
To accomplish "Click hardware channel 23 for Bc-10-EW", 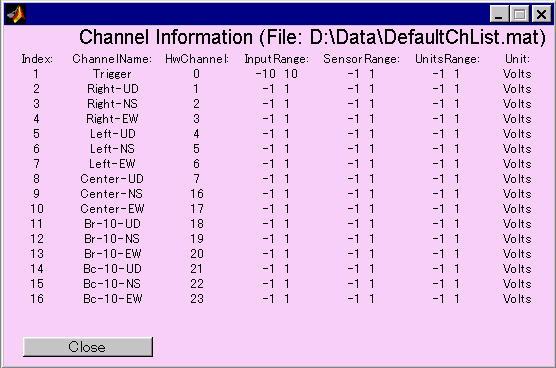I will coord(197,299).
